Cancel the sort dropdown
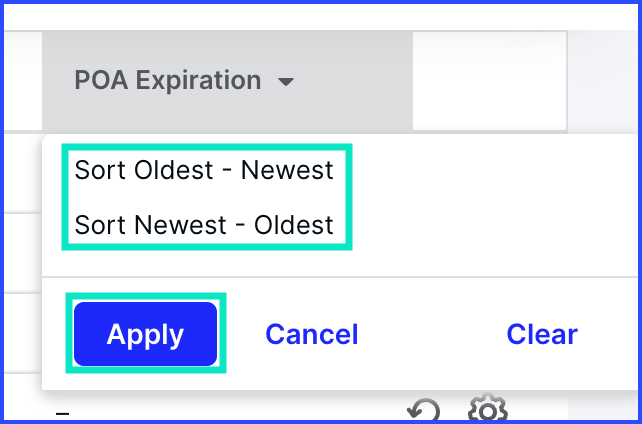Screen dimensions: 642x424 tap(312, 334)
